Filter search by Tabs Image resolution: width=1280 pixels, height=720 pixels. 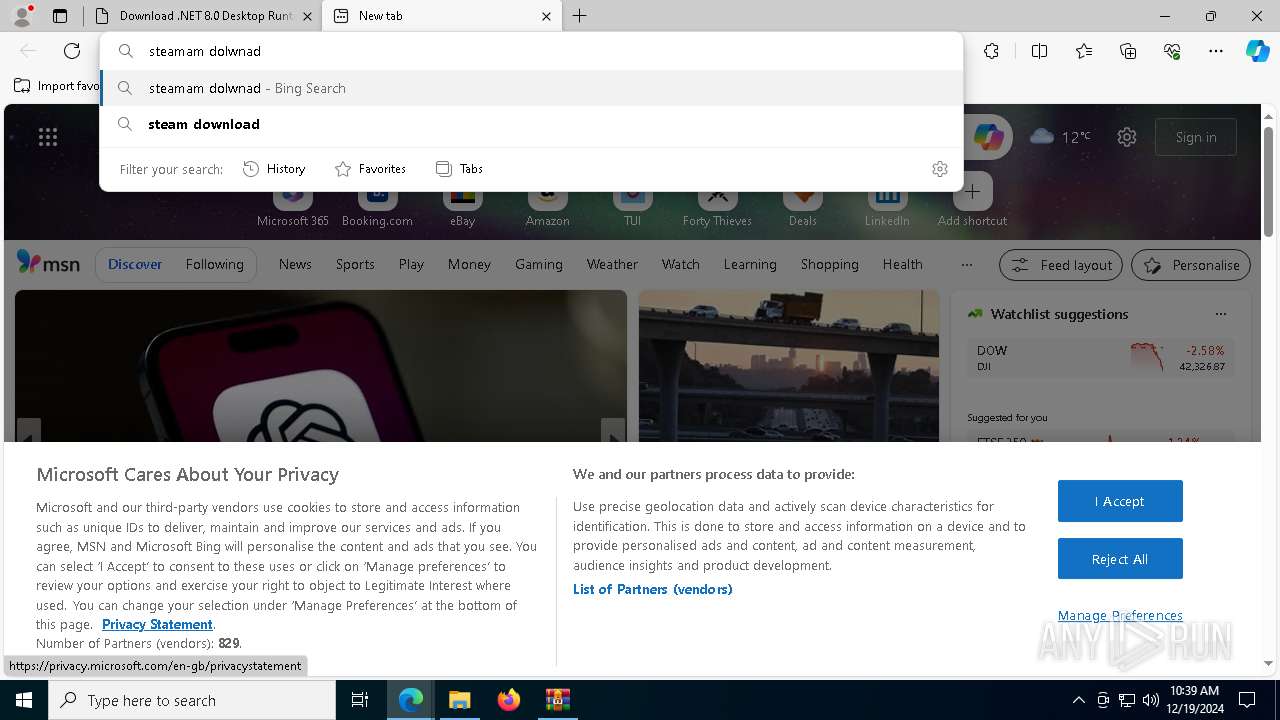459,169
